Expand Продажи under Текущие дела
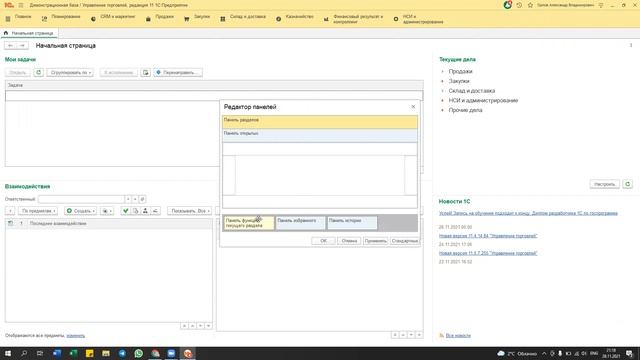 pyautogui.click(x=442, y=71)
